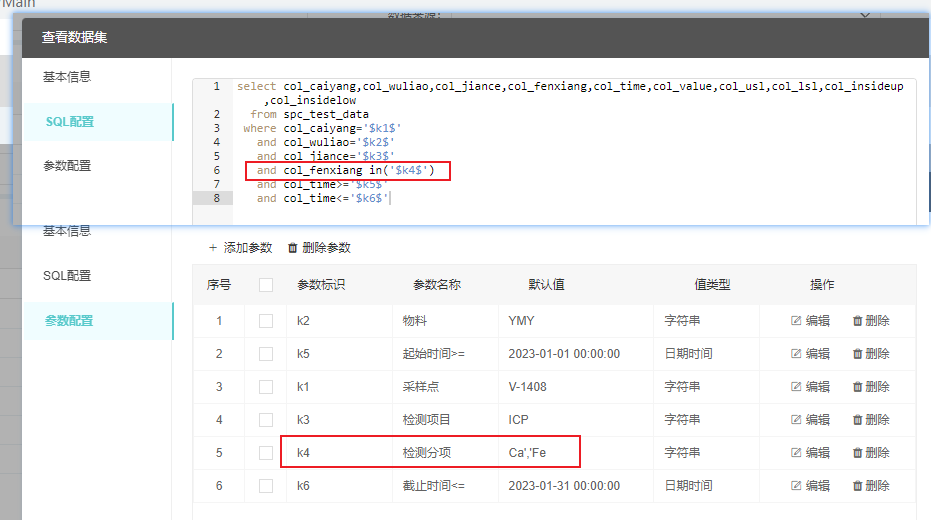The height and width of the screenshot is (520, 931).
Task: Check the checkbox for k5 row
Action: [x=266, y=354]
